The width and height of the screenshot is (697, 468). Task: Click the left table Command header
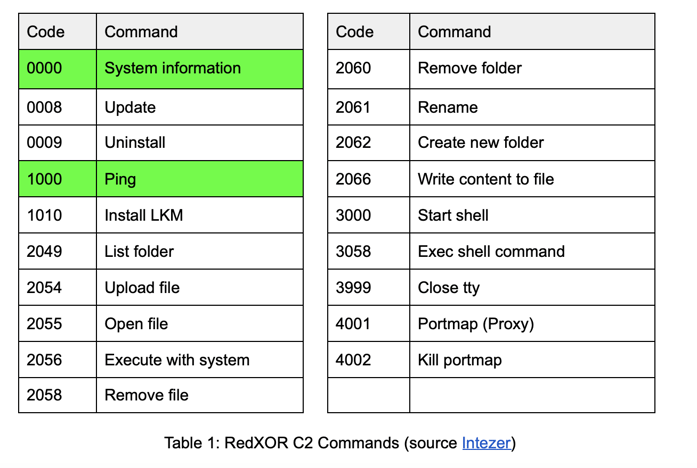click(200, 32)
